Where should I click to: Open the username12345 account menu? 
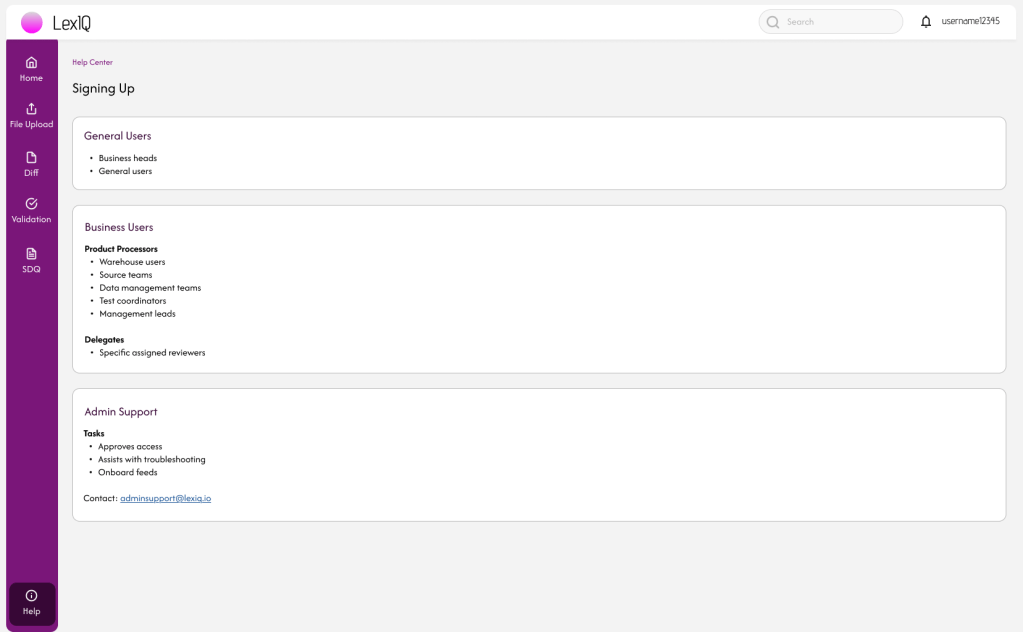coord(970,21)
